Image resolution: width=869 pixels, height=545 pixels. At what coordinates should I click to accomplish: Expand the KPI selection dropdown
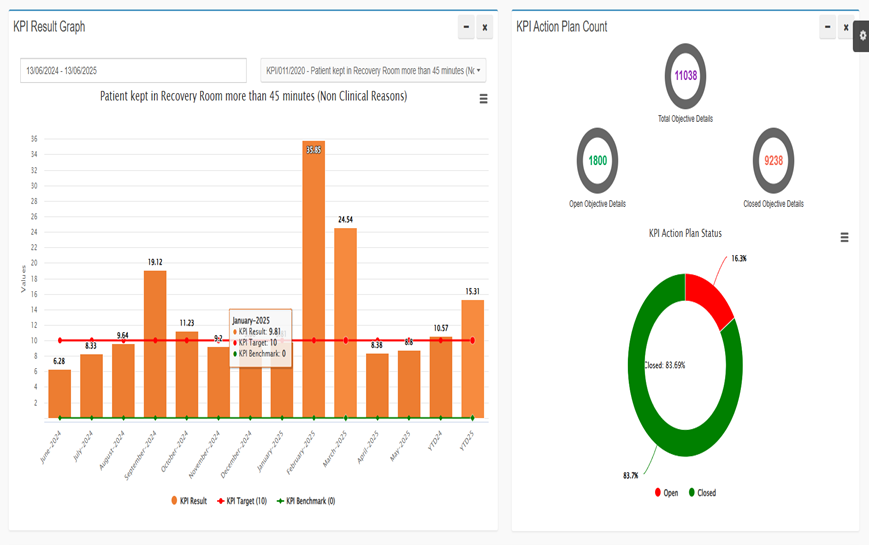373,70
